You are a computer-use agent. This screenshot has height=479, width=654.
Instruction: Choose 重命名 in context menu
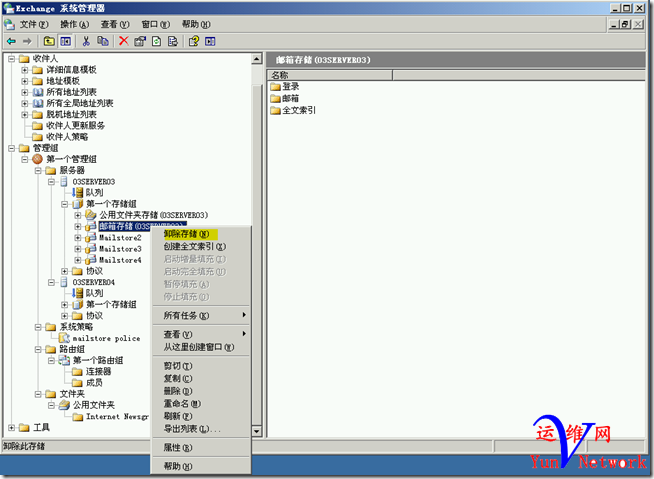click(x=201, y=403)
